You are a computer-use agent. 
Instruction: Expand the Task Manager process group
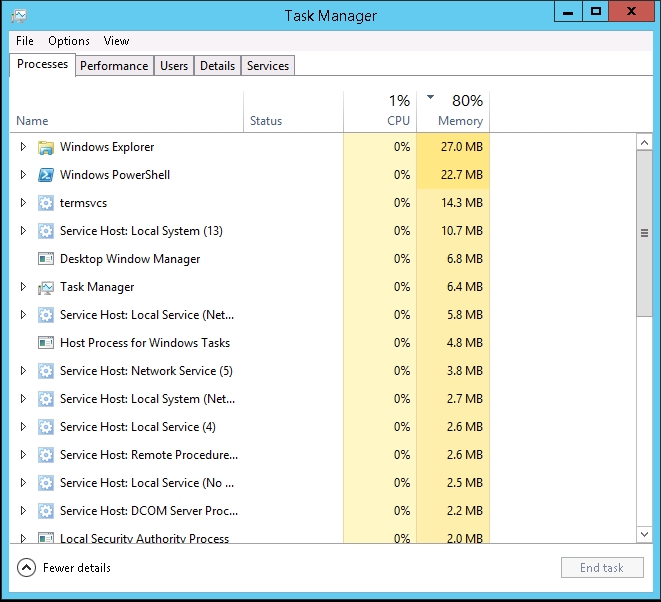click(23, 287)
